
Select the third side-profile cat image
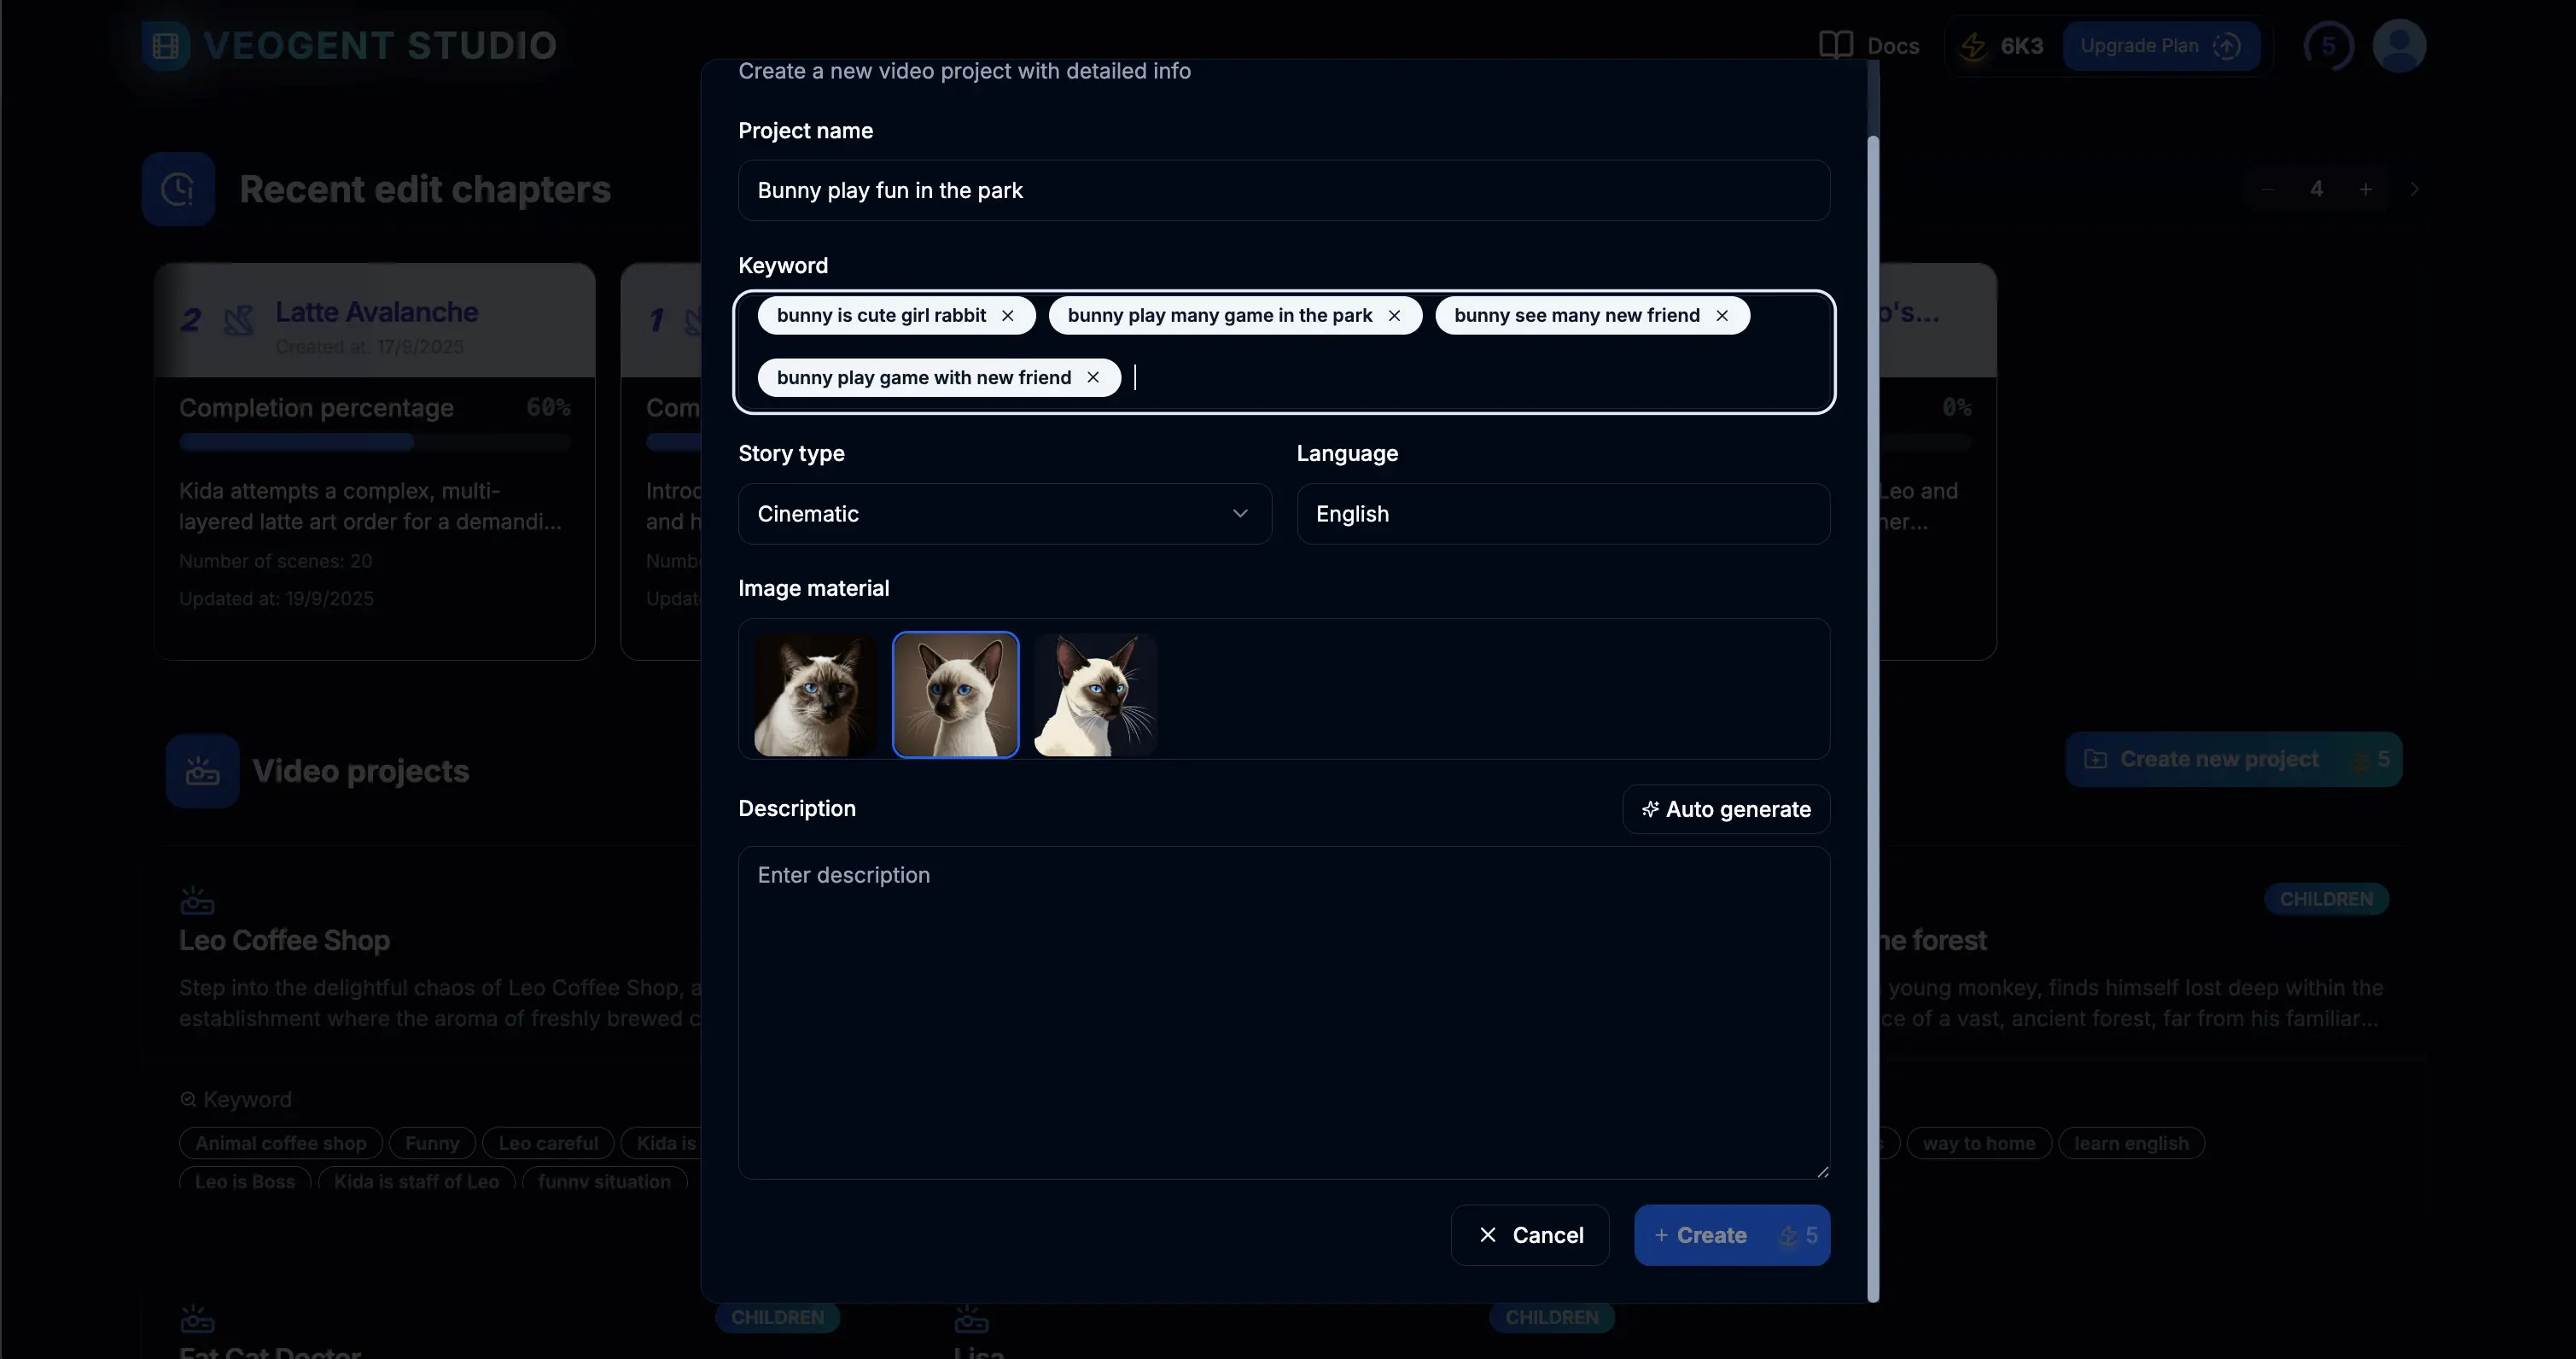pyautogui.click(x=1095, y=695)
